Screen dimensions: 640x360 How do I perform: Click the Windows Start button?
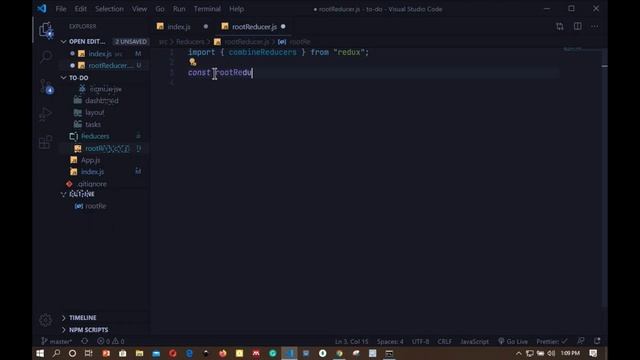click(x=40, y=353)
